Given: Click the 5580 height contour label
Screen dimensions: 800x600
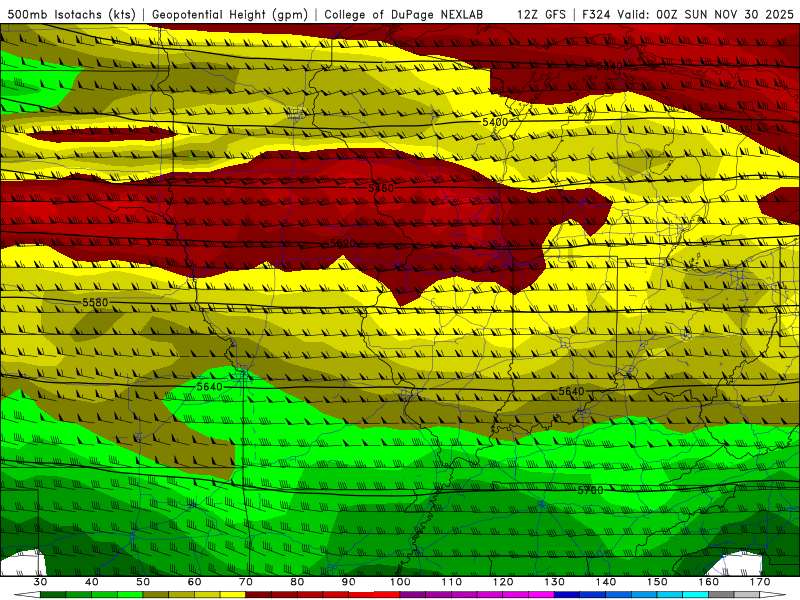Looking at the screenshot, I should (x=95, y=303).
